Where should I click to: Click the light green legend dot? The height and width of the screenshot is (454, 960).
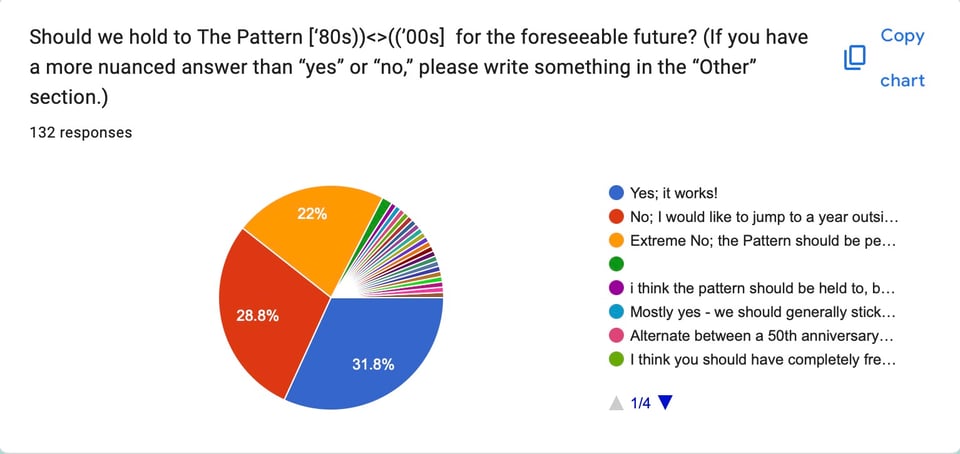(617, 359)
